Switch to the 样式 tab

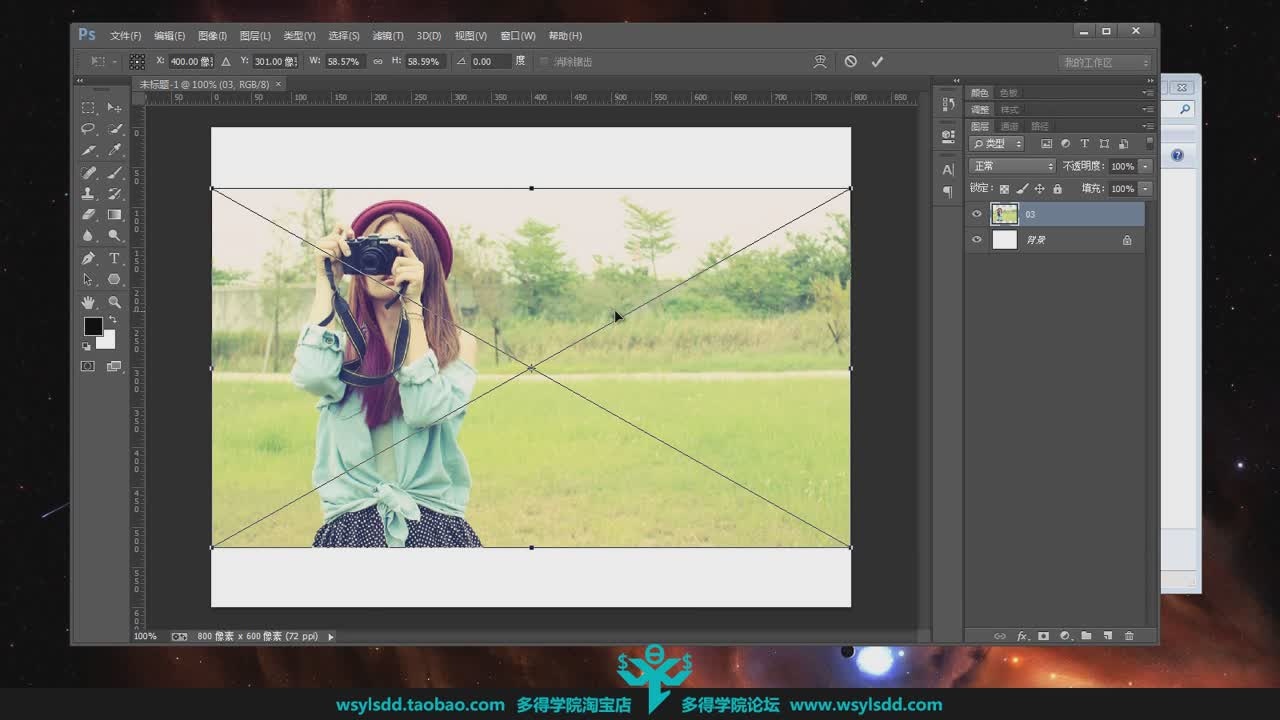click(x=1010, y=110)
